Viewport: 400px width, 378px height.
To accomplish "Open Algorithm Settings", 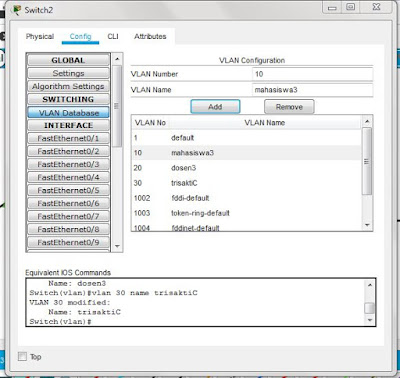I will click(x=68, y=86).
